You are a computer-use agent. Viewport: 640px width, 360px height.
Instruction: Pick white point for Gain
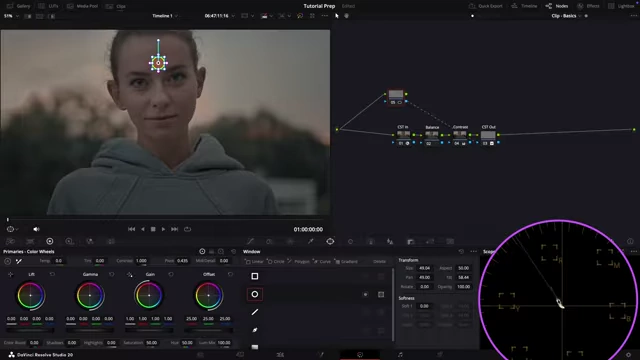coord(130,274)
